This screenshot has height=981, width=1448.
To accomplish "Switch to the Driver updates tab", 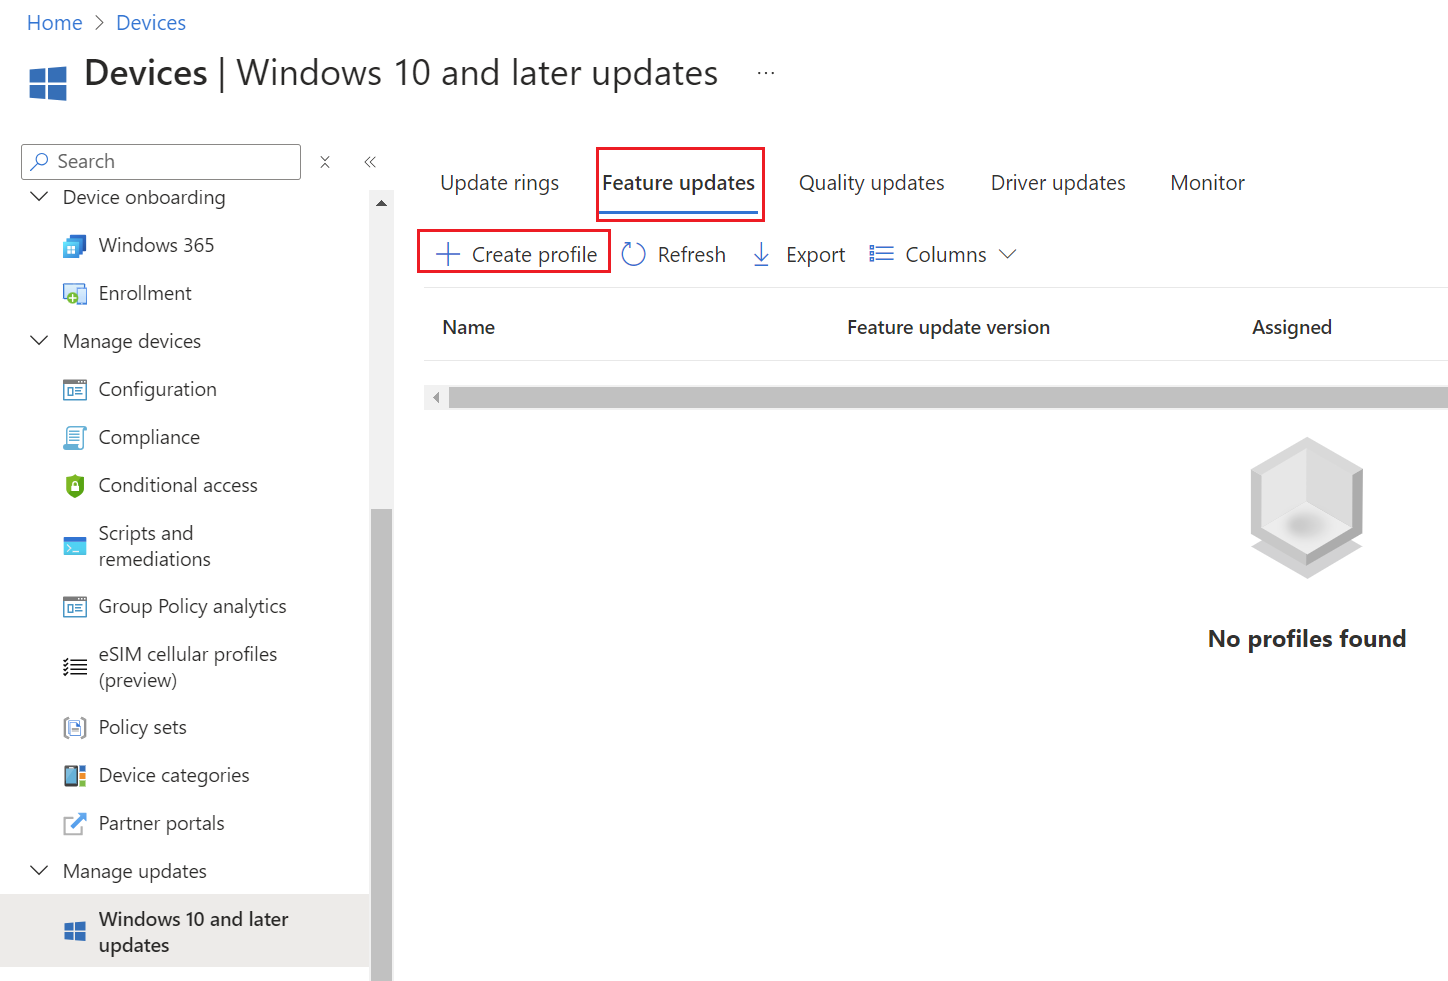I will (1057, 183).
